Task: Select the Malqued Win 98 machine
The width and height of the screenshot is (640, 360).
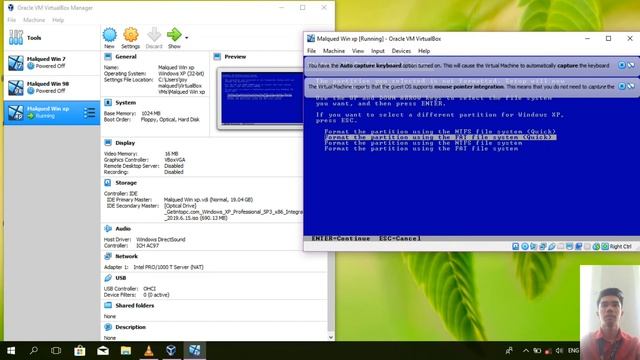Action: 52,87
